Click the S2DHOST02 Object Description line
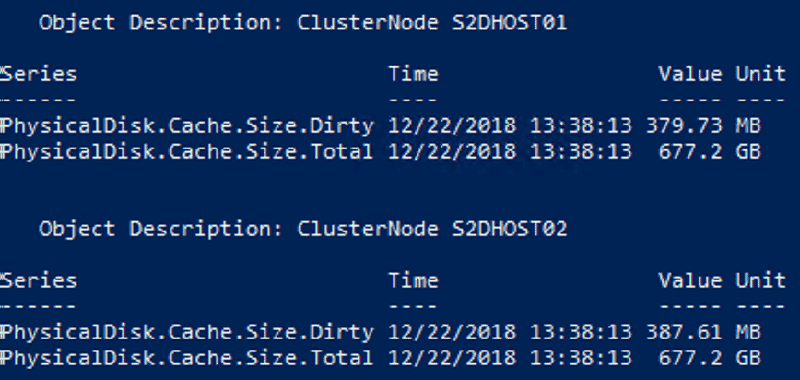The width and height of the screenshot is (800, 380). tap(303, 230)
